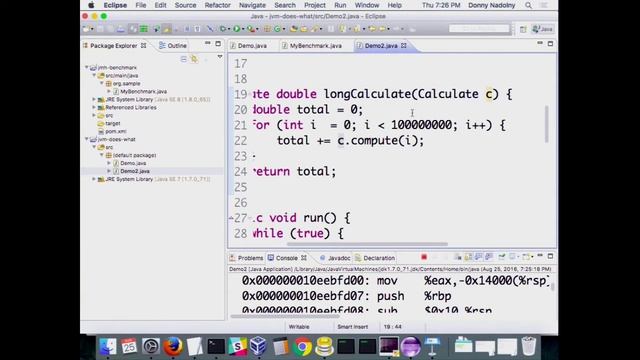Open the Source menu
This screenshot has height=360, width=640.
185,5
